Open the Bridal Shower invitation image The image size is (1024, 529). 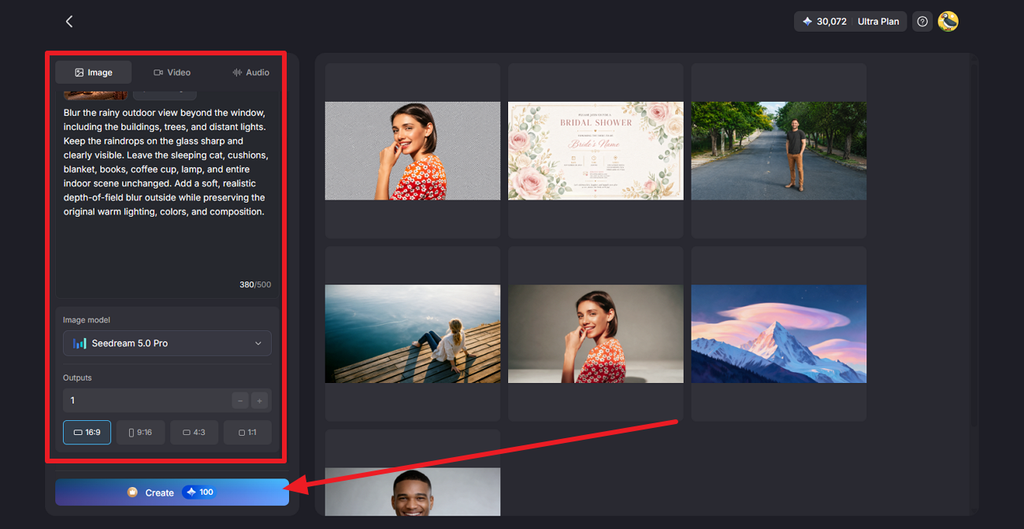coord(596,151)
